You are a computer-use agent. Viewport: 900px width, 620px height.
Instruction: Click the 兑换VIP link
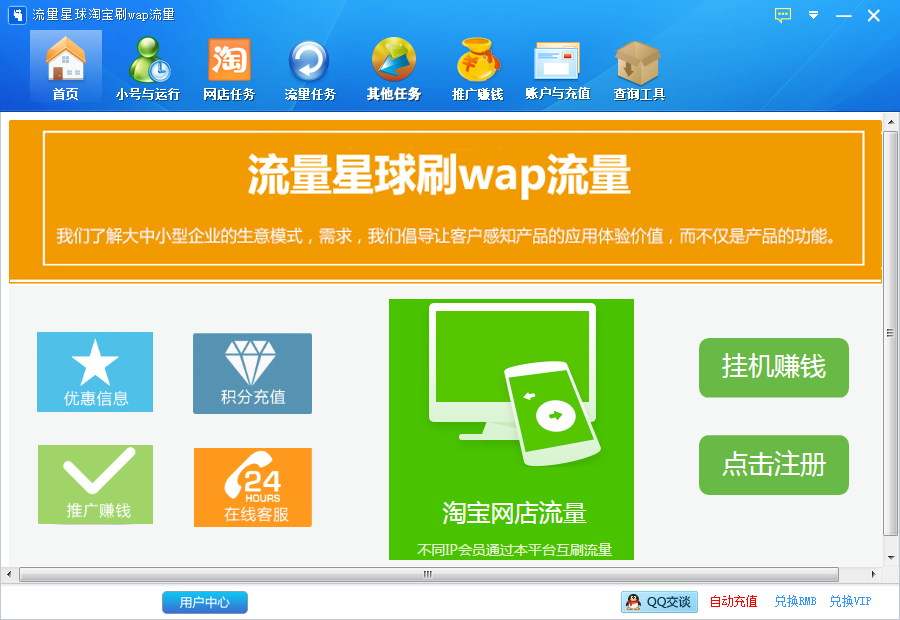pos(851,602)
